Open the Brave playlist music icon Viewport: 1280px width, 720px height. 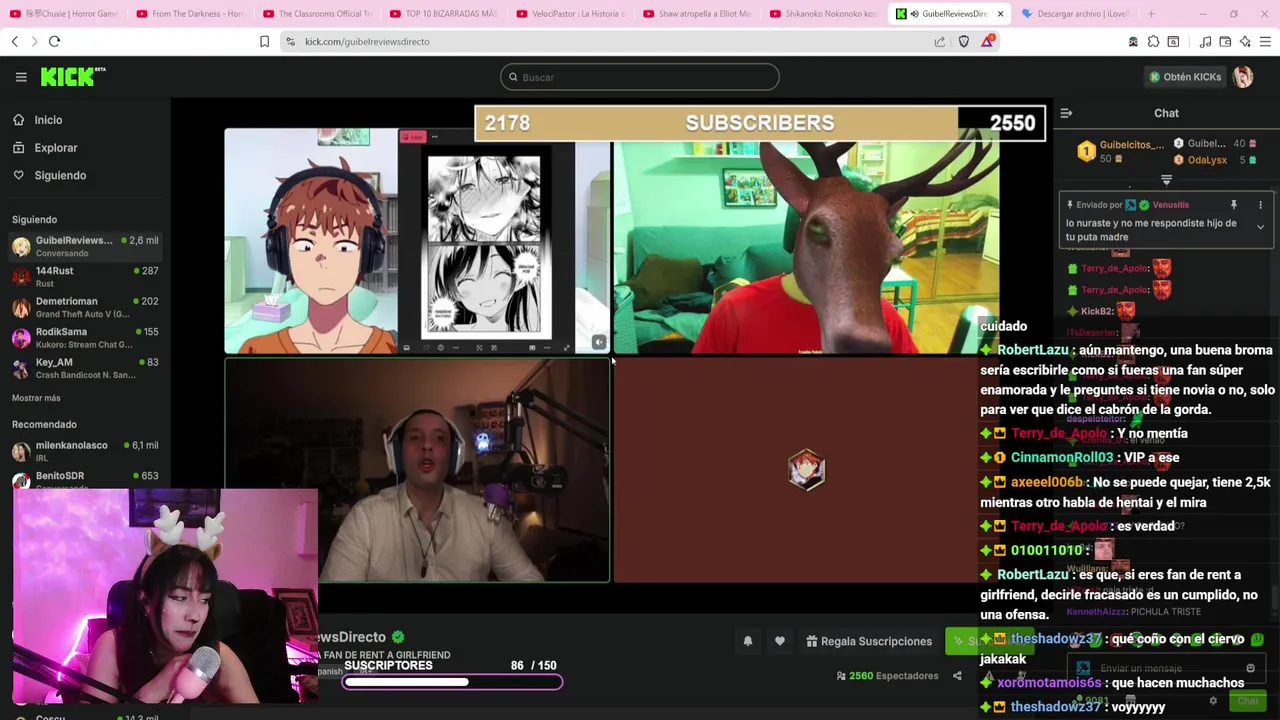(x=1206, y=41)
